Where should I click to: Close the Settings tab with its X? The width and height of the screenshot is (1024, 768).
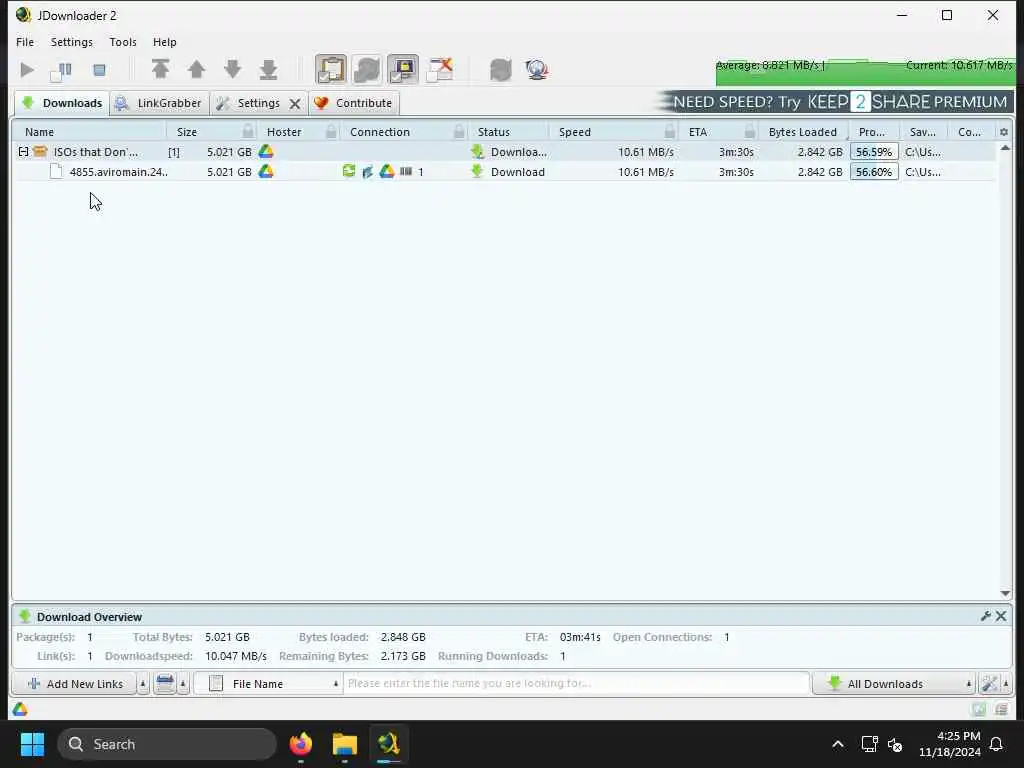(295, 104)
